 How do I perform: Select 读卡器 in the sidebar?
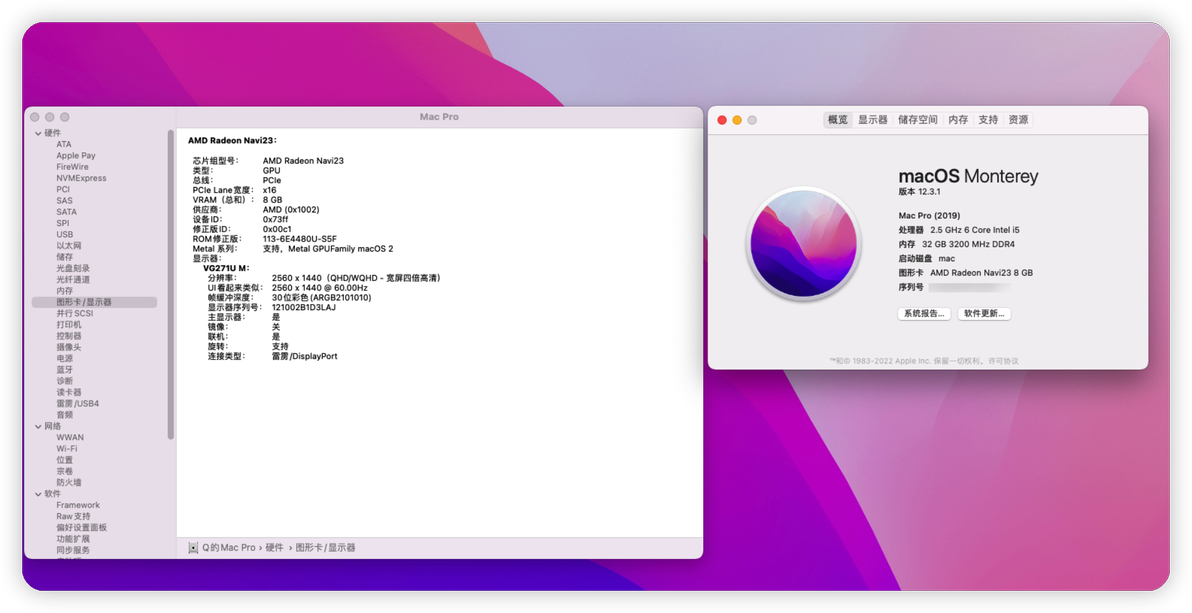click(x=68, y=392)
